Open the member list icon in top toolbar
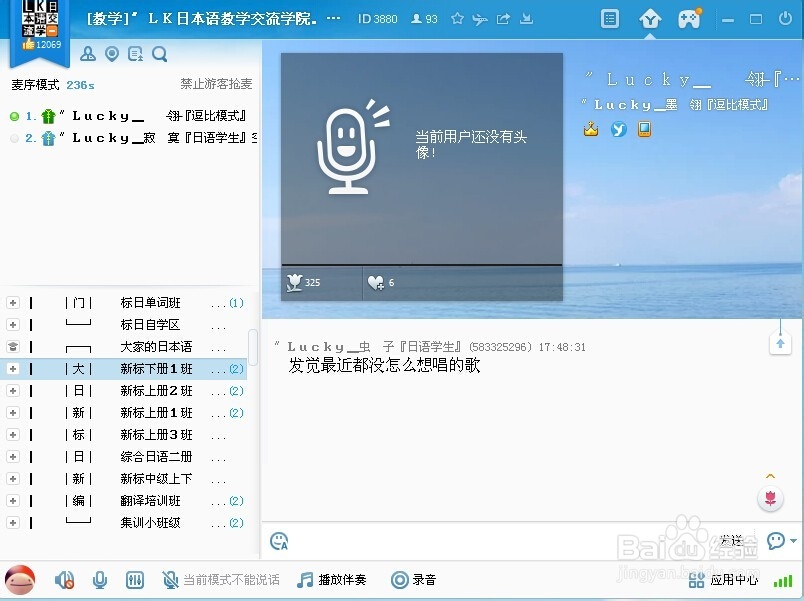The height and width of the screenshot is (601, 804). (x=88, y=54)
